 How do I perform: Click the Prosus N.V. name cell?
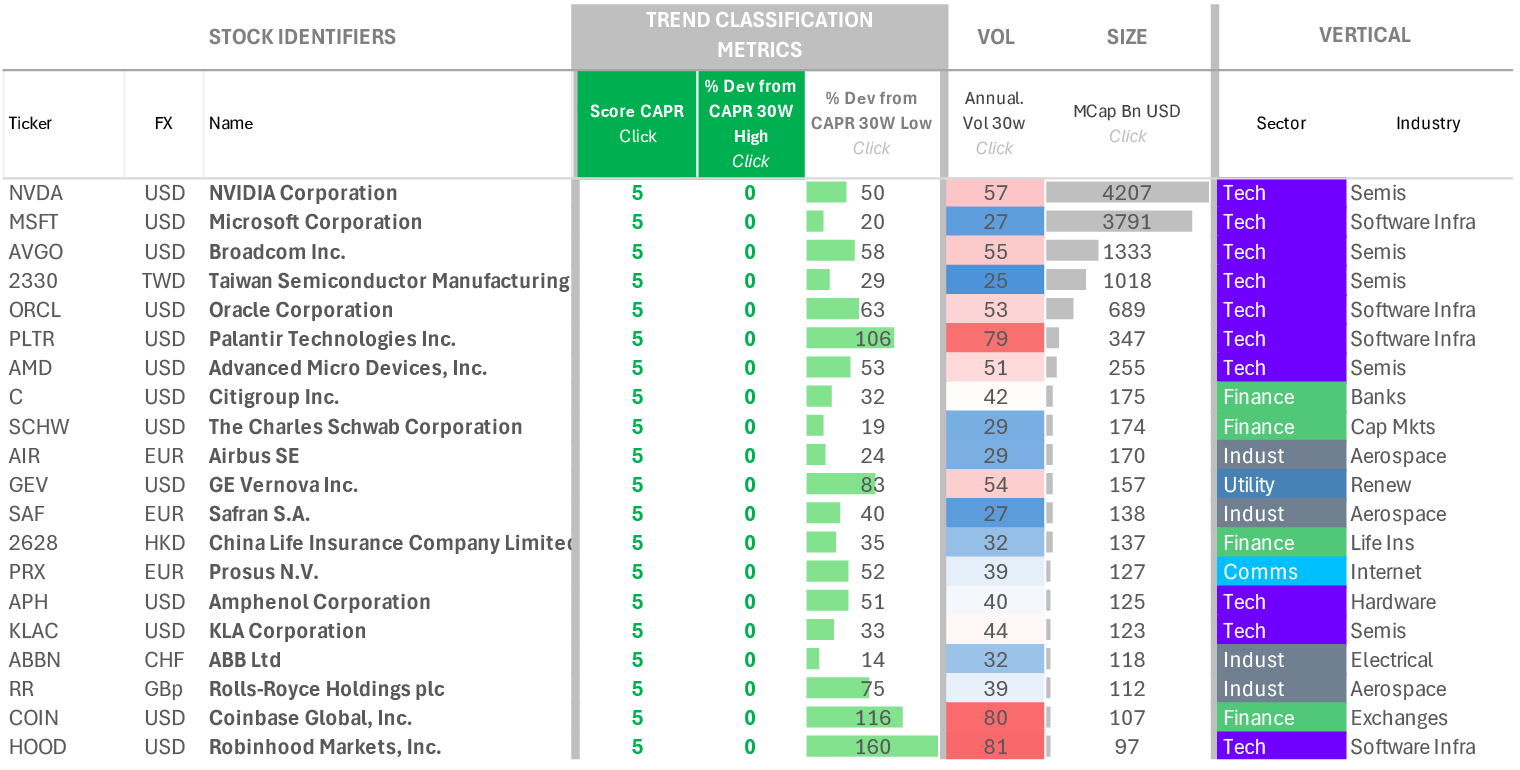tap(264, 572)
